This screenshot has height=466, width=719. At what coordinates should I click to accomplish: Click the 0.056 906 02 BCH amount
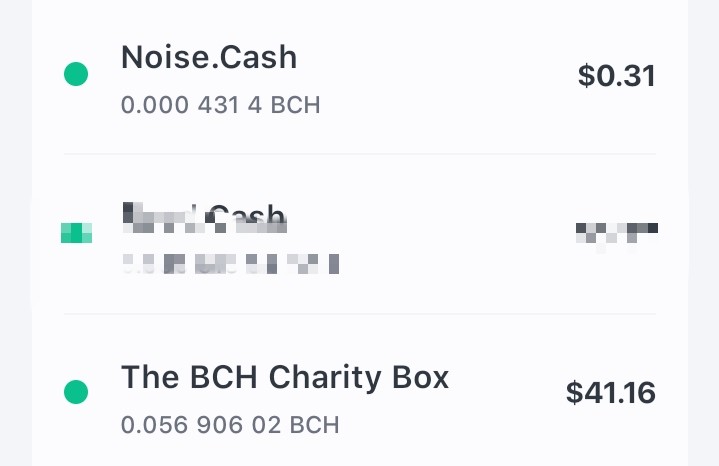[x=230, y=425]
